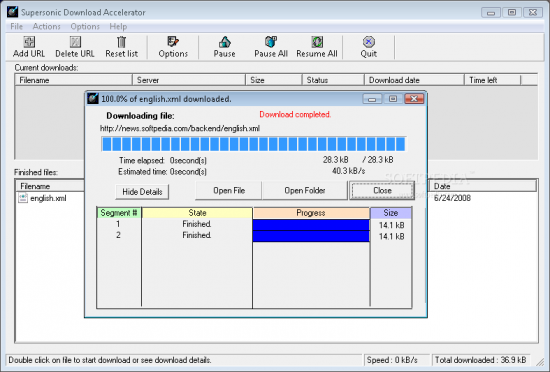Click the segment table Size column header
550x372 pixels.
coord(391,213)
